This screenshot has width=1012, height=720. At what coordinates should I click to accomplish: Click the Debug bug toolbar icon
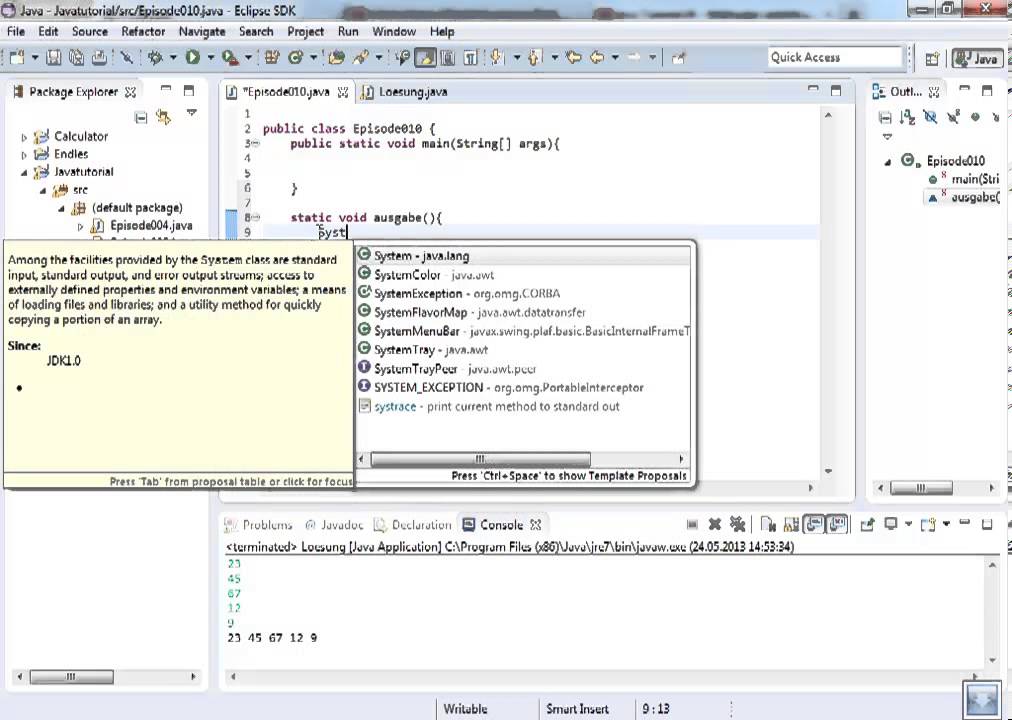(x=155, y=58)
